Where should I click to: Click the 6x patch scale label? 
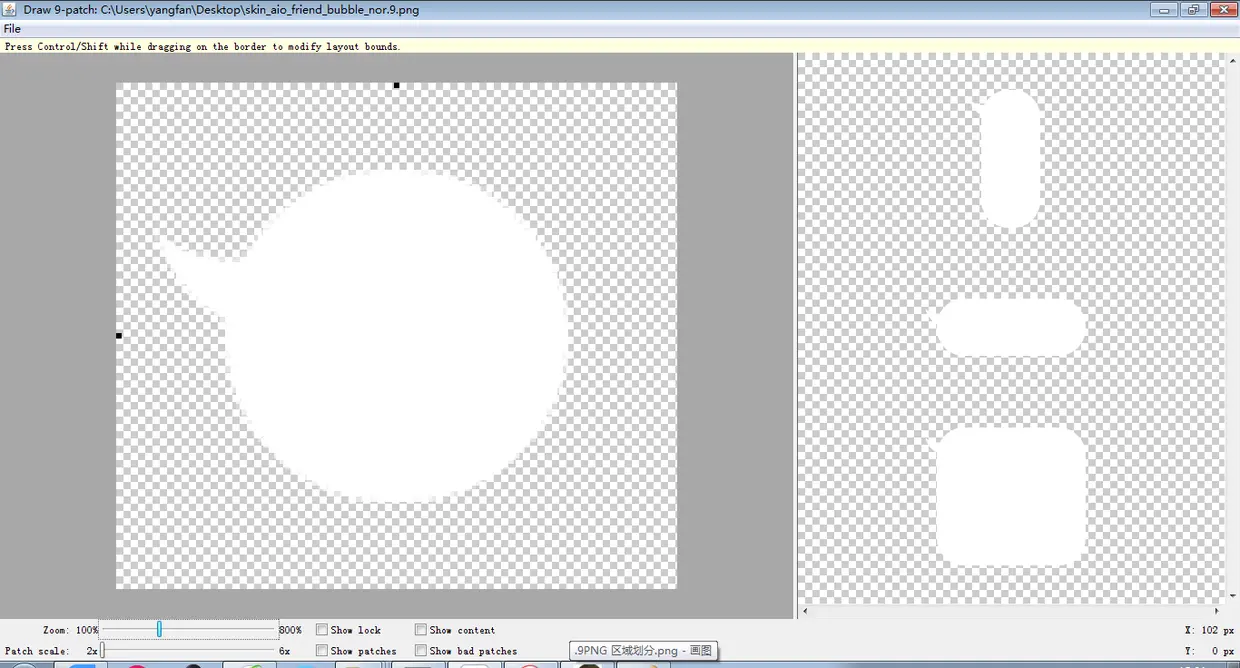point(284,650)
